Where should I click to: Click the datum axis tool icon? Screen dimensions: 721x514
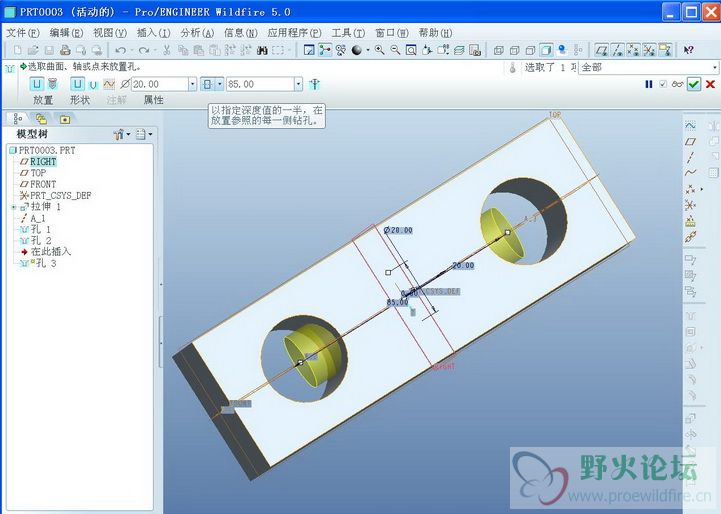[x=690, y=157]
